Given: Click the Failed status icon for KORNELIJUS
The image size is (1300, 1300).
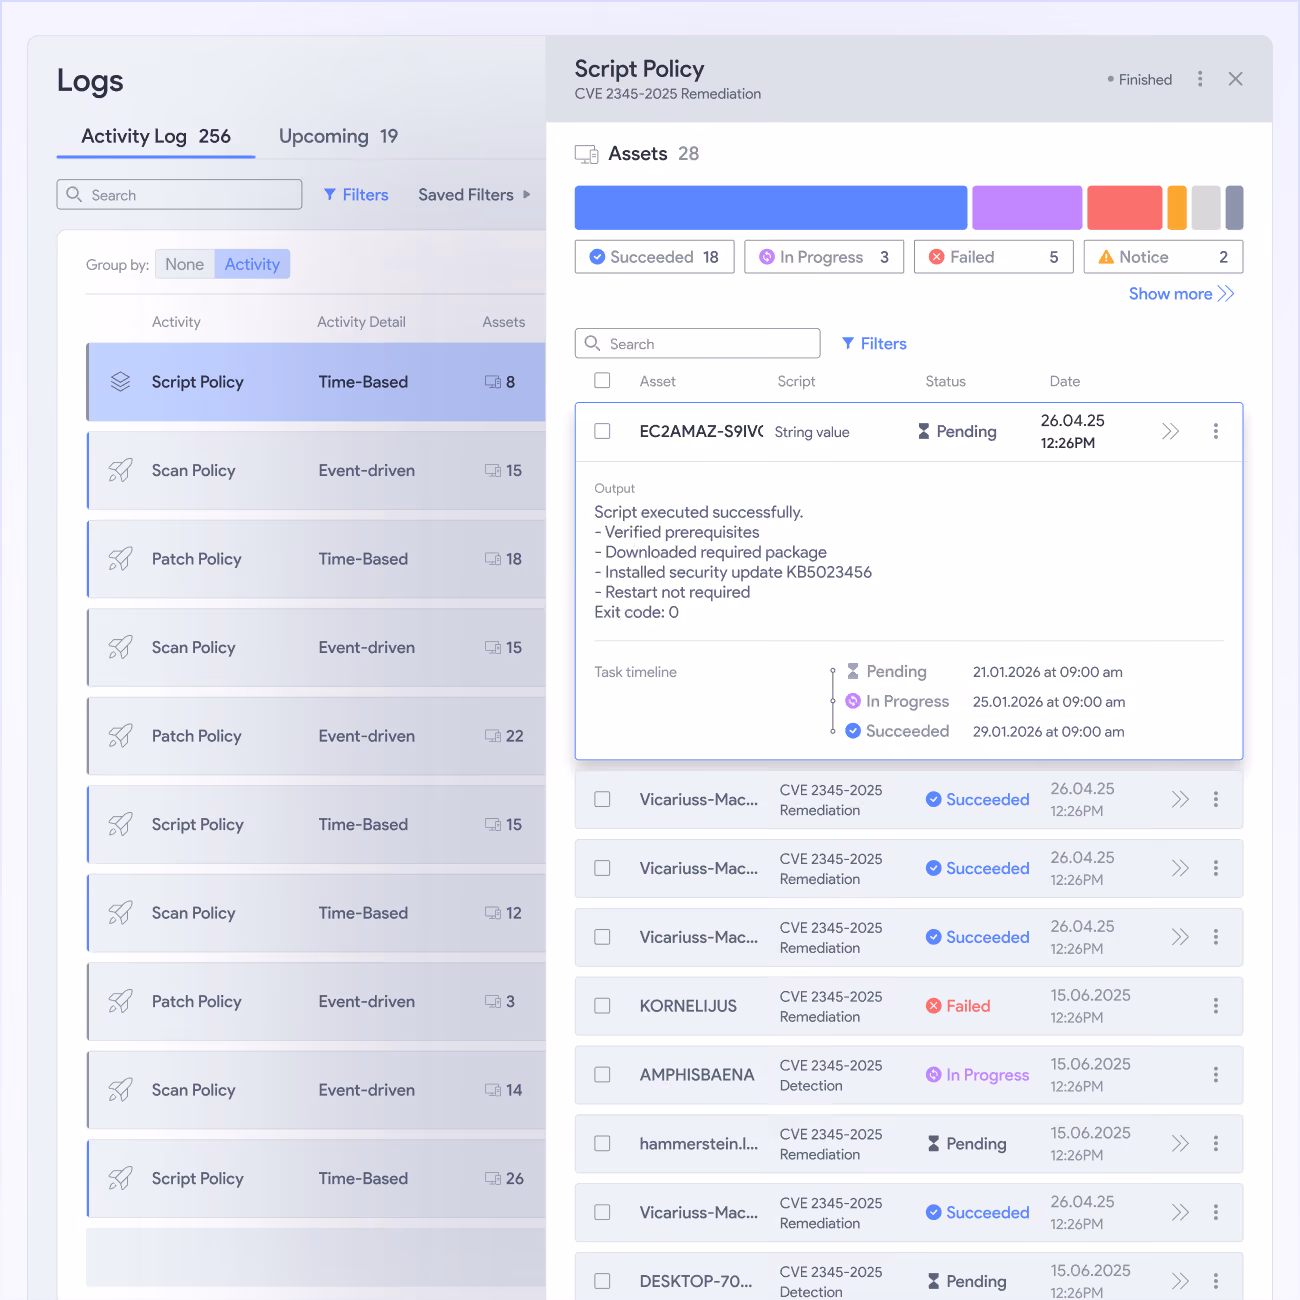Looking at the screenshot, I should 934,1006.
